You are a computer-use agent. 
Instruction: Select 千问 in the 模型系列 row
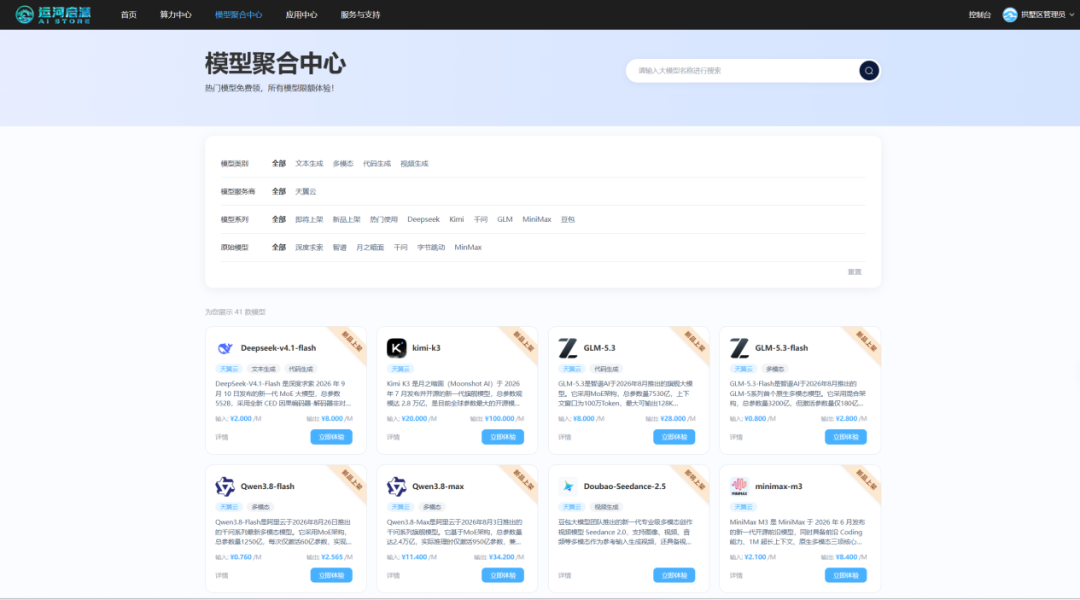tap(481, 220)
